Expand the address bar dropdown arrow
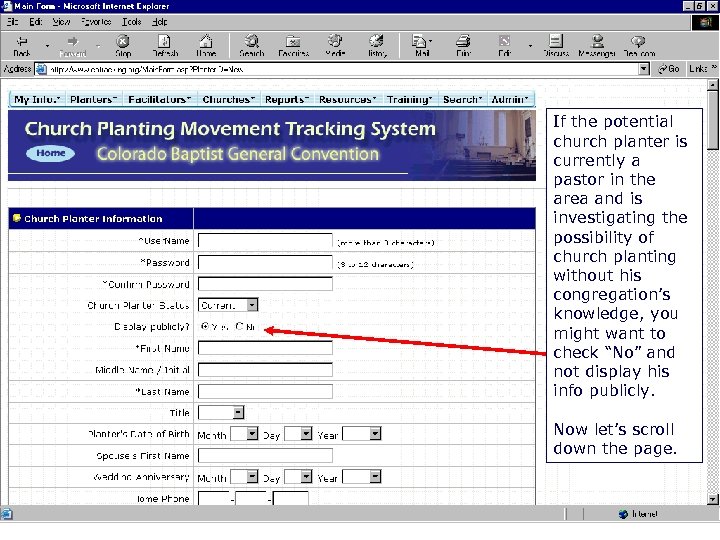The width and height of the screenshot is (720, 540). (x=644, y=69)
